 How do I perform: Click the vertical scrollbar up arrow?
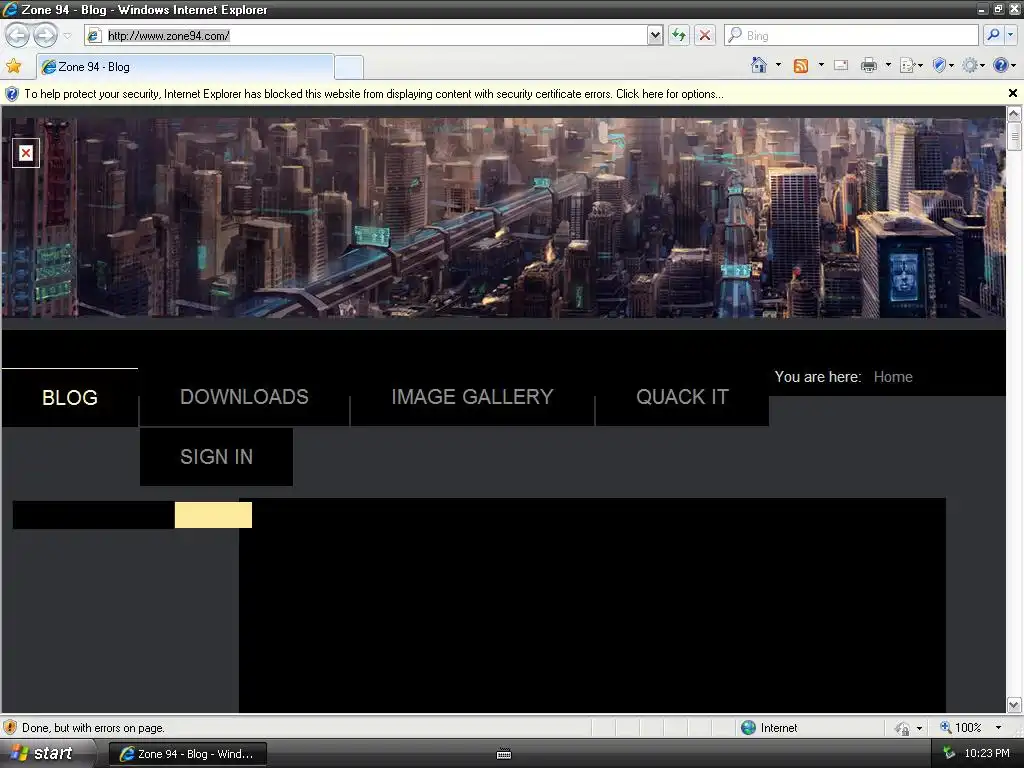tap(1014, 114)
